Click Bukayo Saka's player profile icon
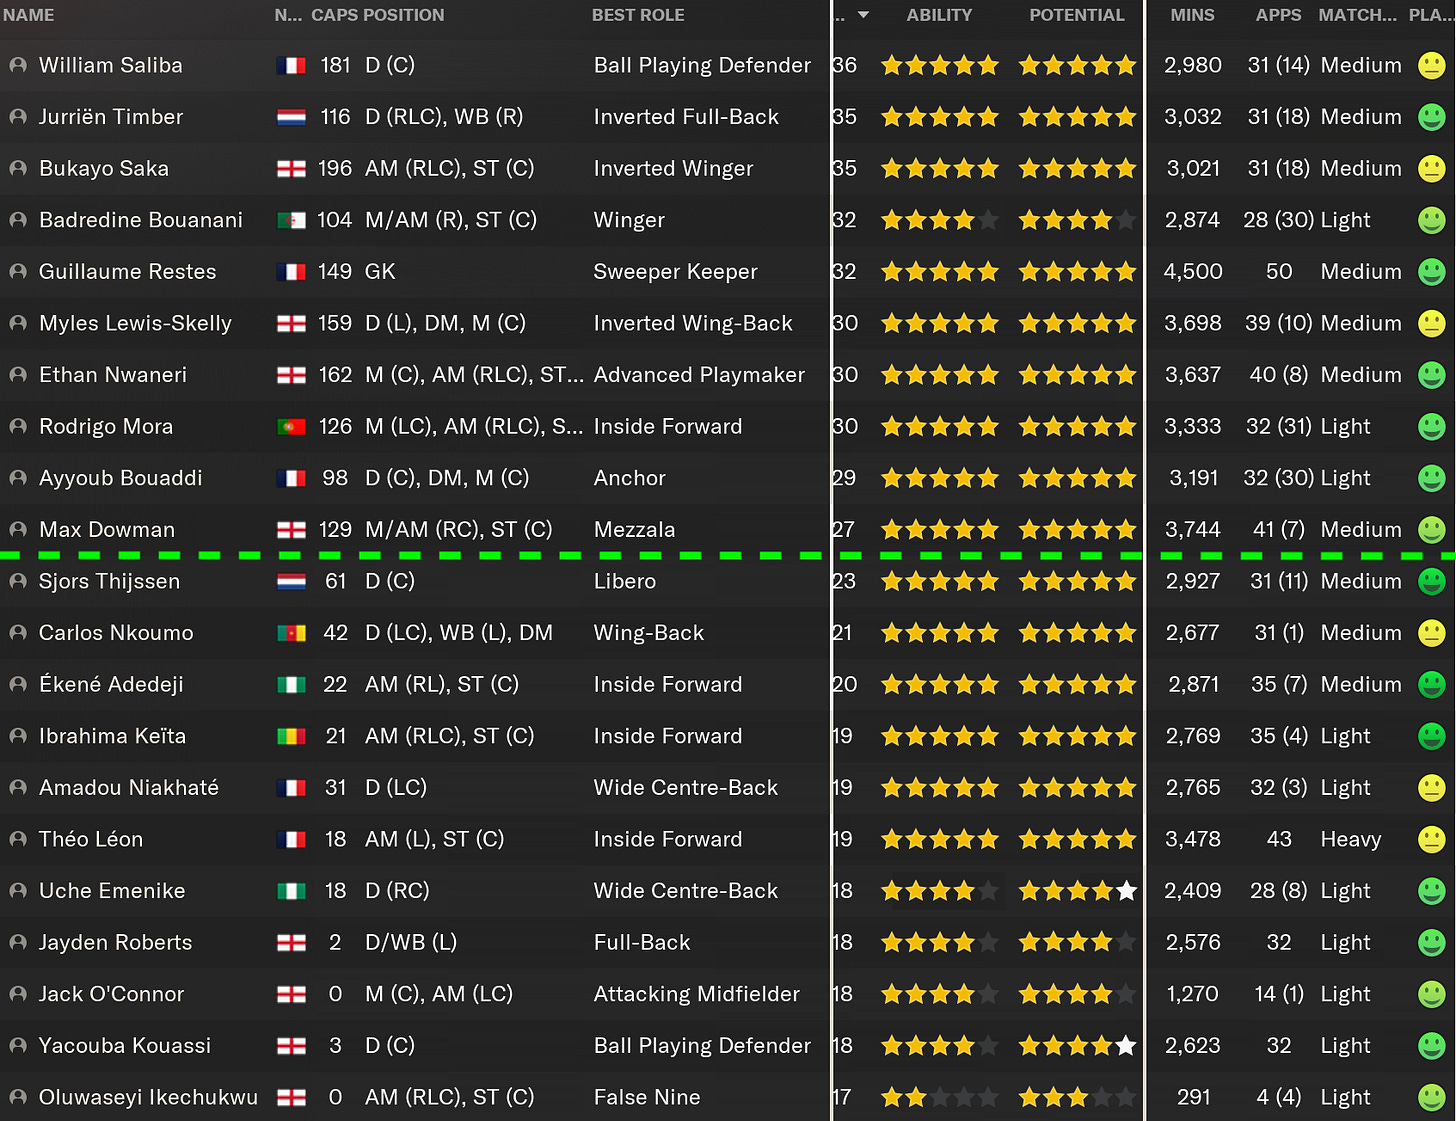The image size is (1456, 1121). 18,169
